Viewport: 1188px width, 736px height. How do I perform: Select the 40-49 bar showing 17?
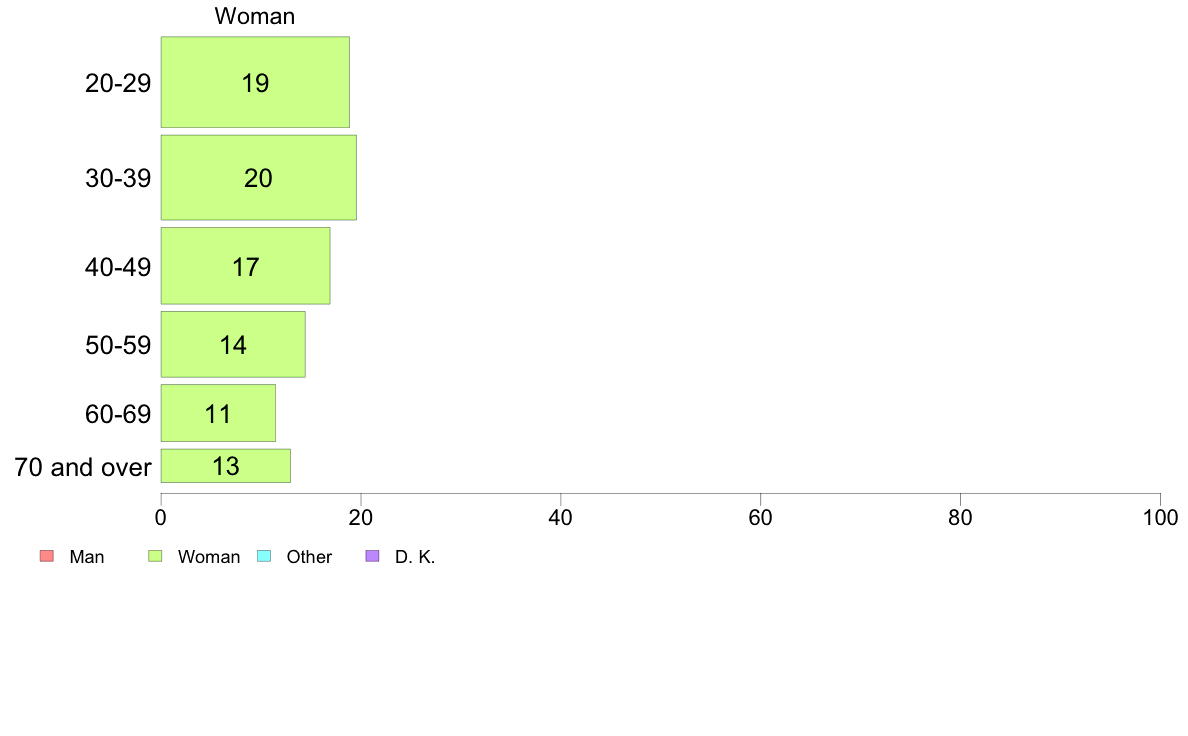click(245, 266)
